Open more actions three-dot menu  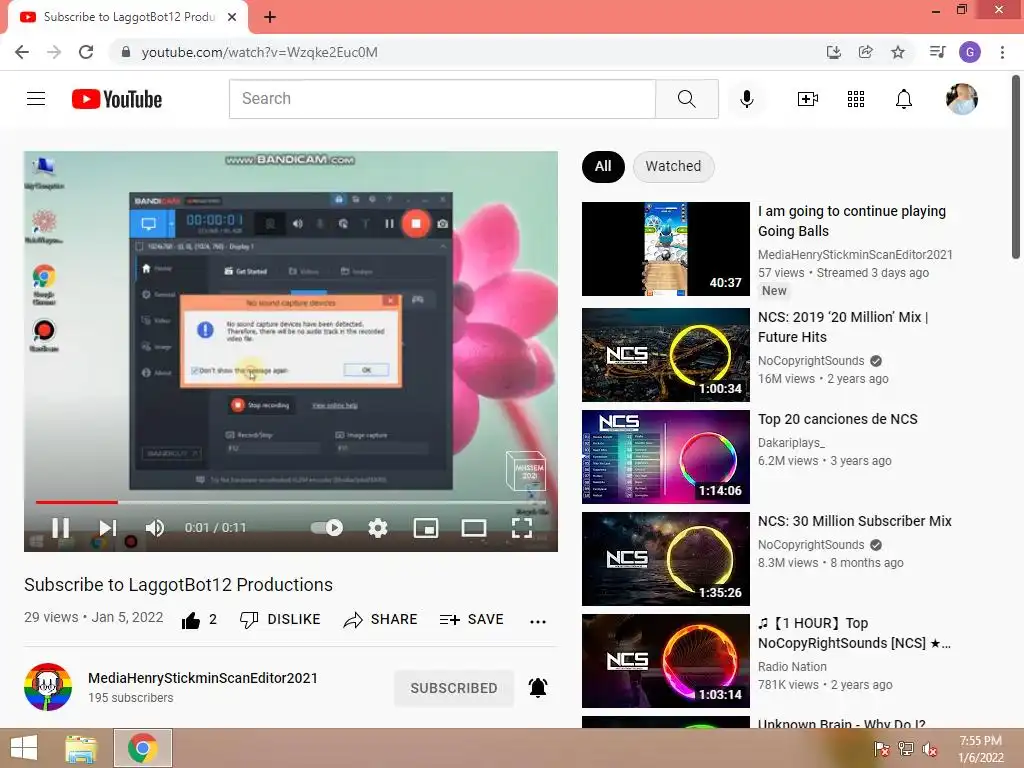tap(537, 621)
